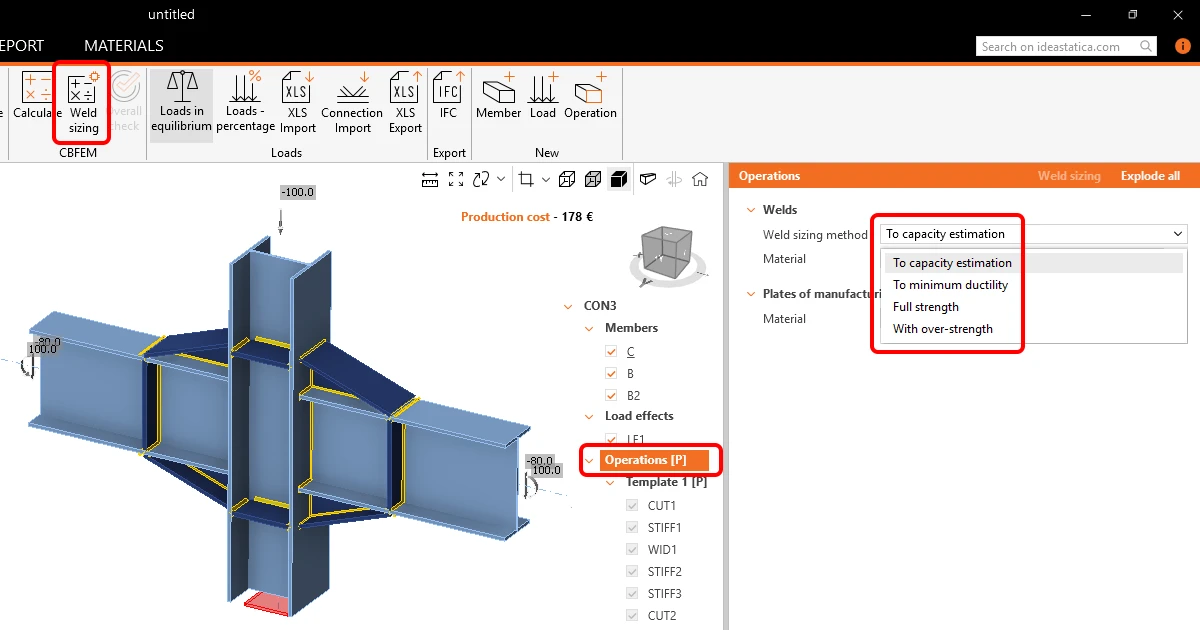The width and height of the screenshot is (1200, 630).
Task: Open the Weld sizing tool
Action: [84, 104]
